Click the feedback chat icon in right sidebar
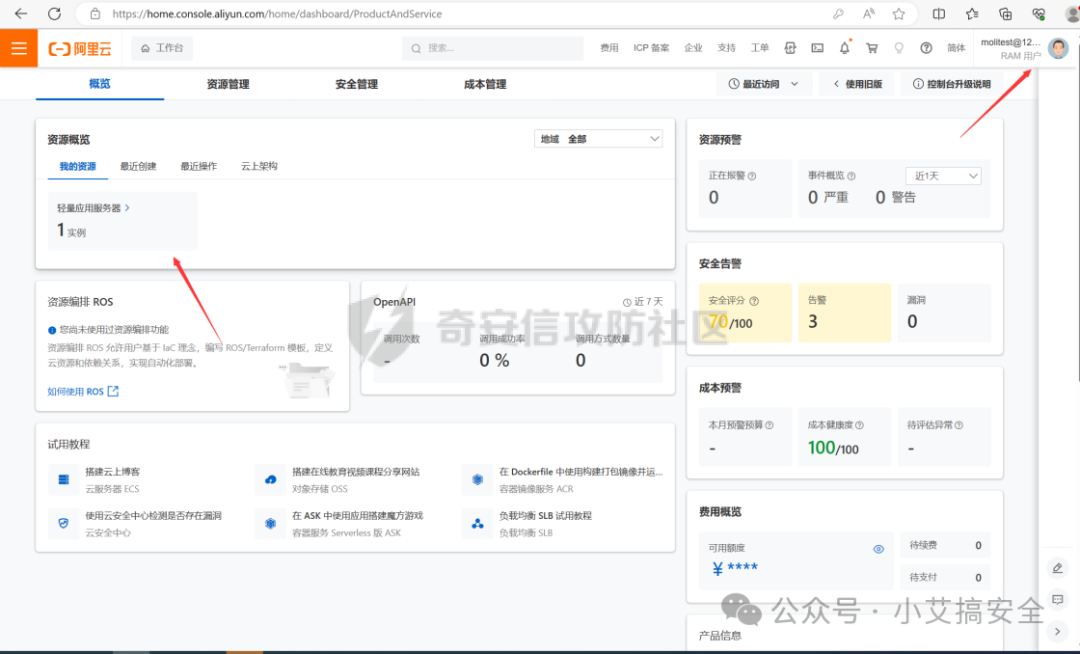This screenshot has height=654, width=1080. [1057, 600]
